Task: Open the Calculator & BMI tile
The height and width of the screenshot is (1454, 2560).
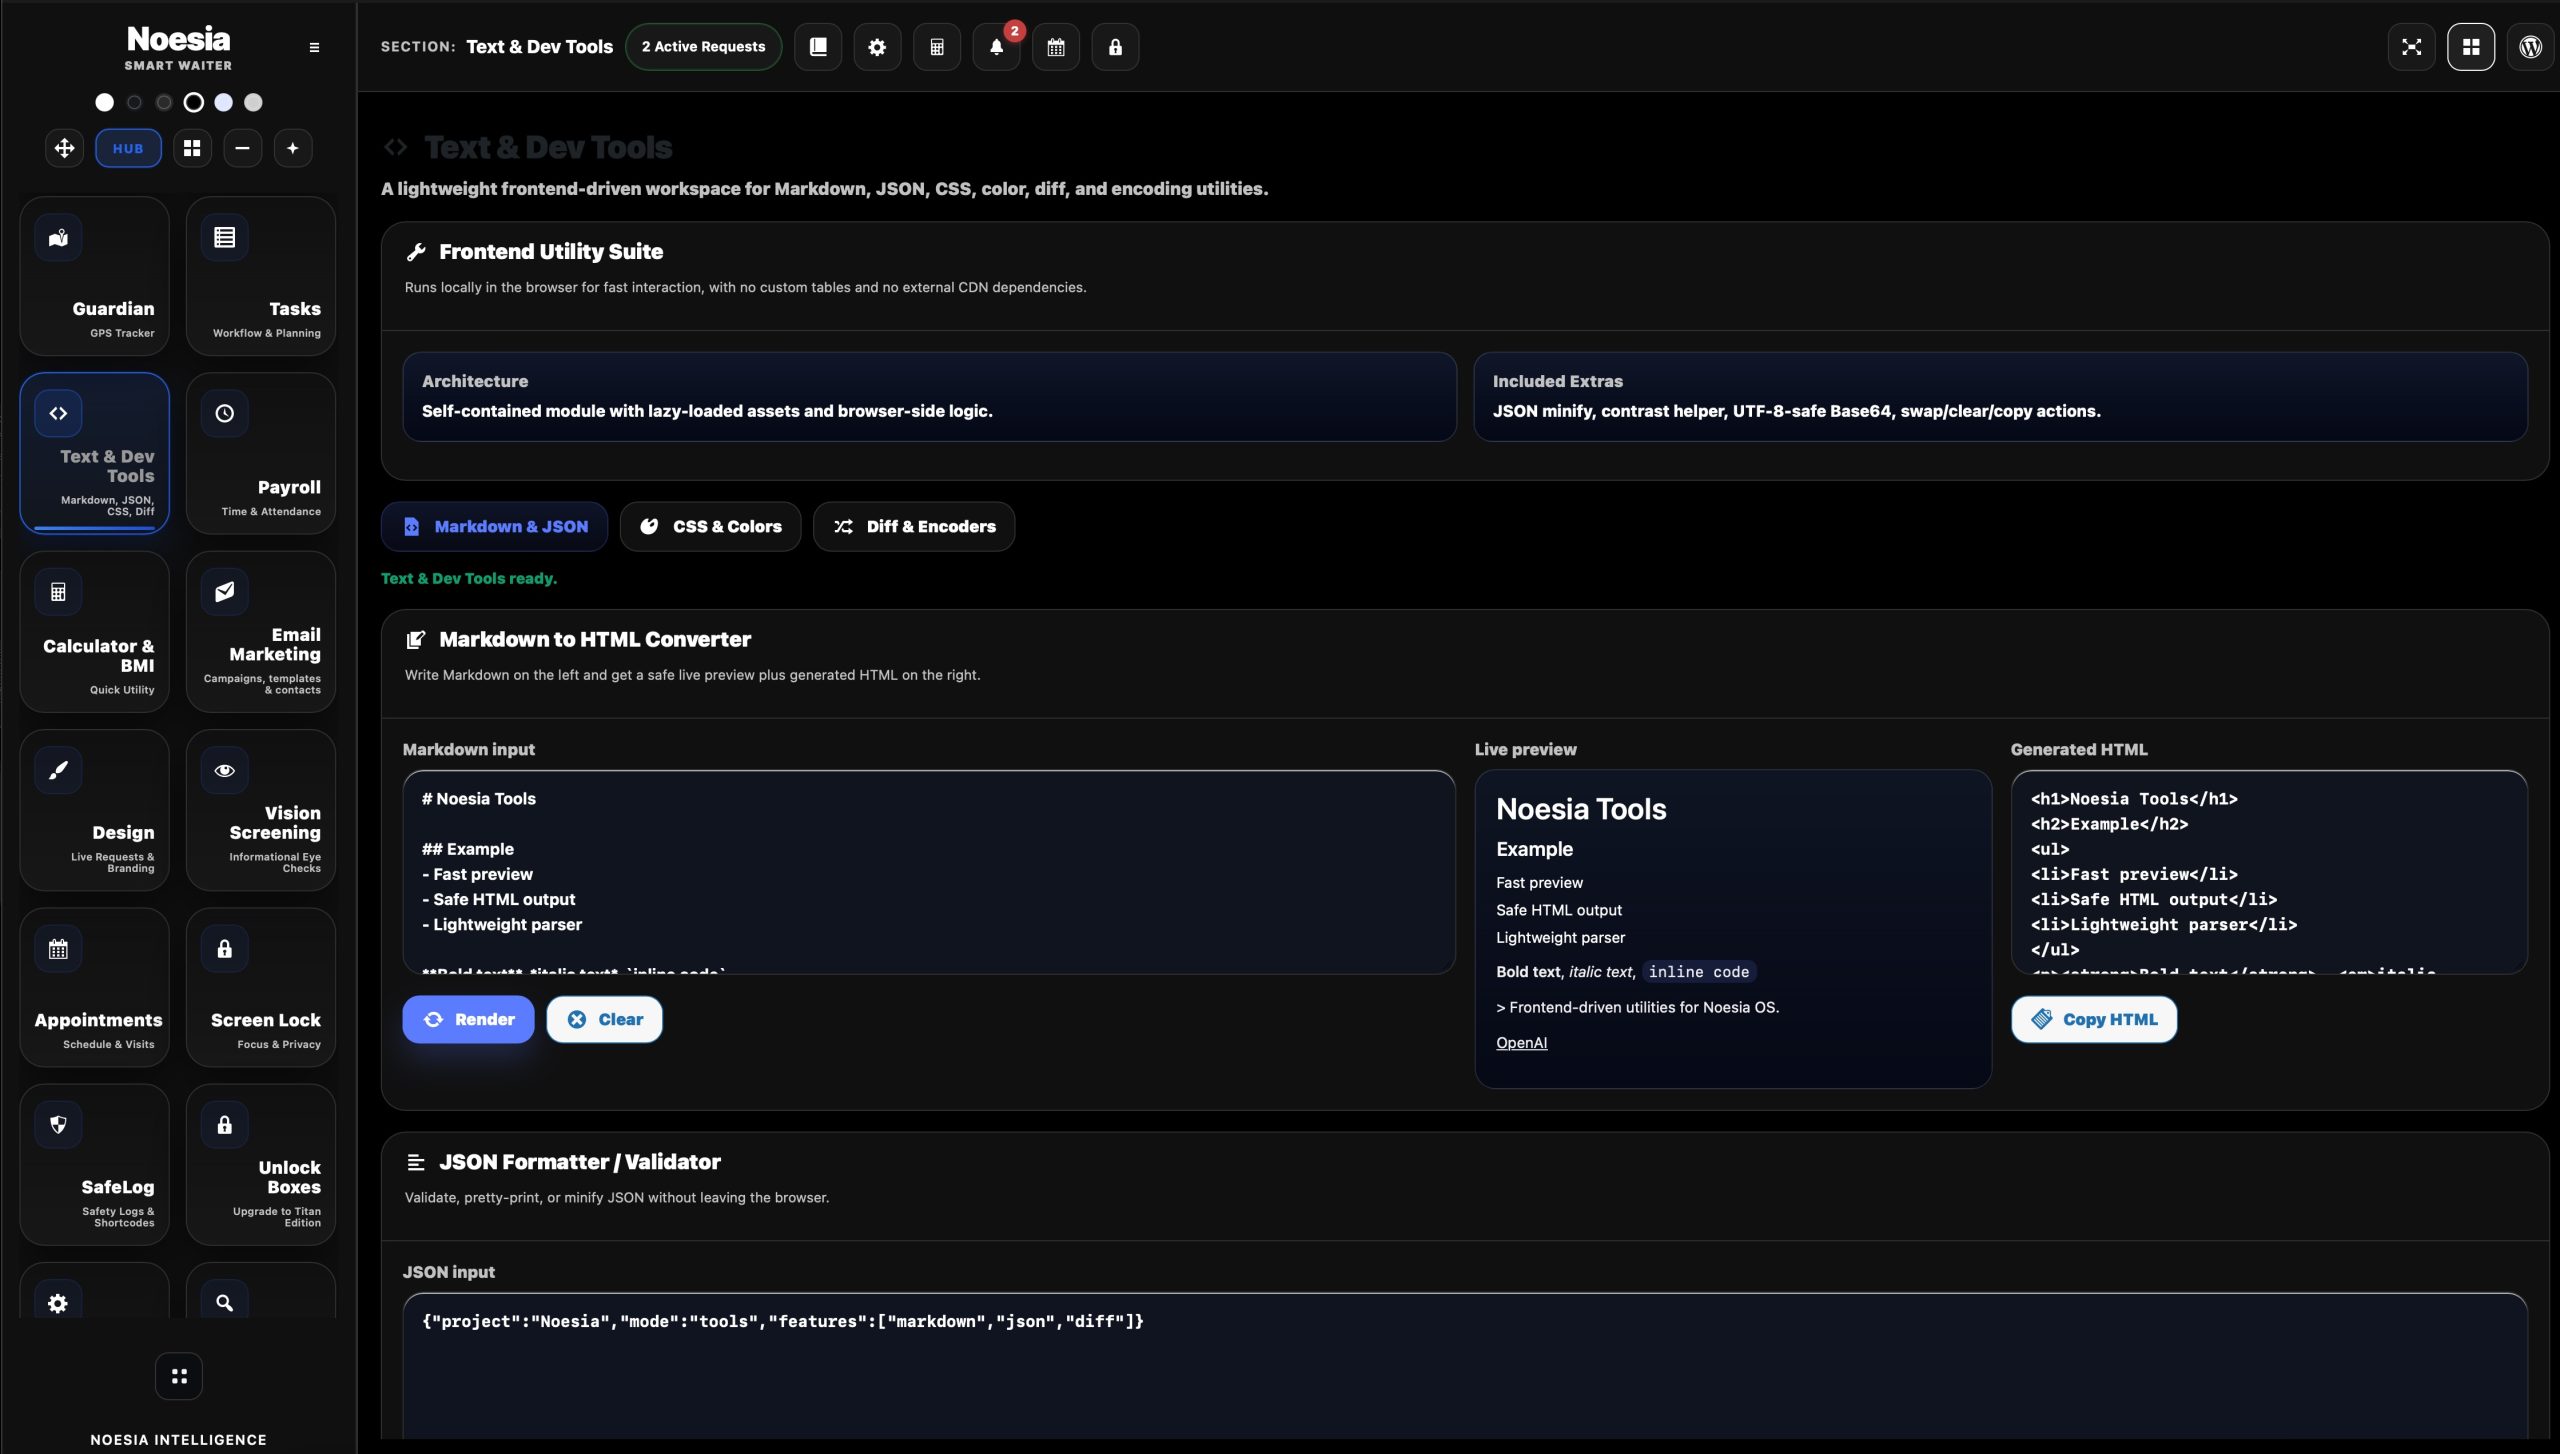Action: [95, 632]
